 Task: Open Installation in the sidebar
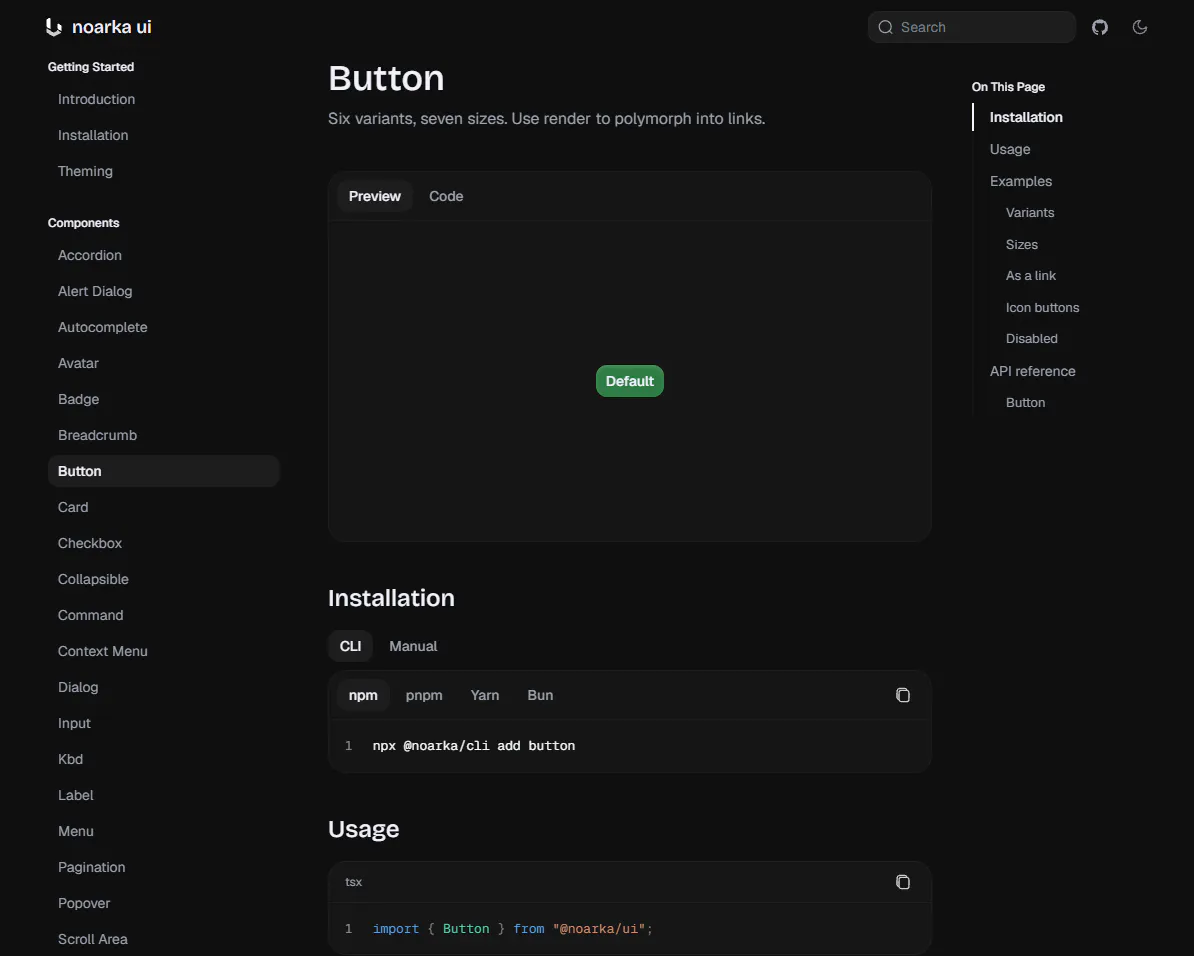pos(93,135)
